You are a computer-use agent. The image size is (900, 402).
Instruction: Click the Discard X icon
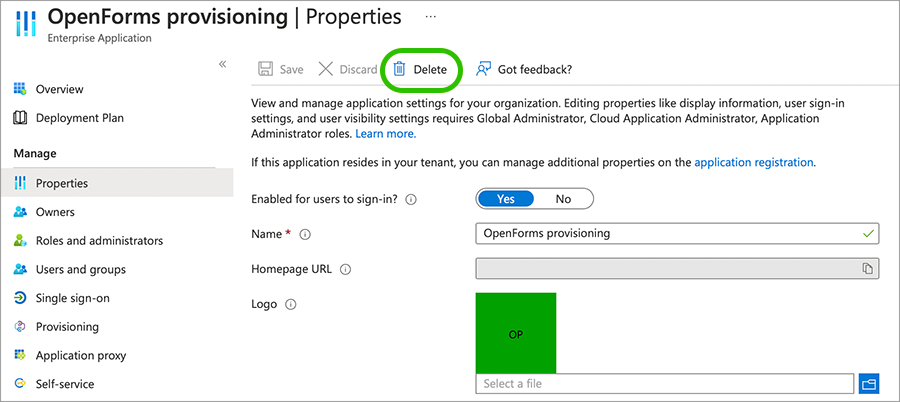[x=326, y=69]
